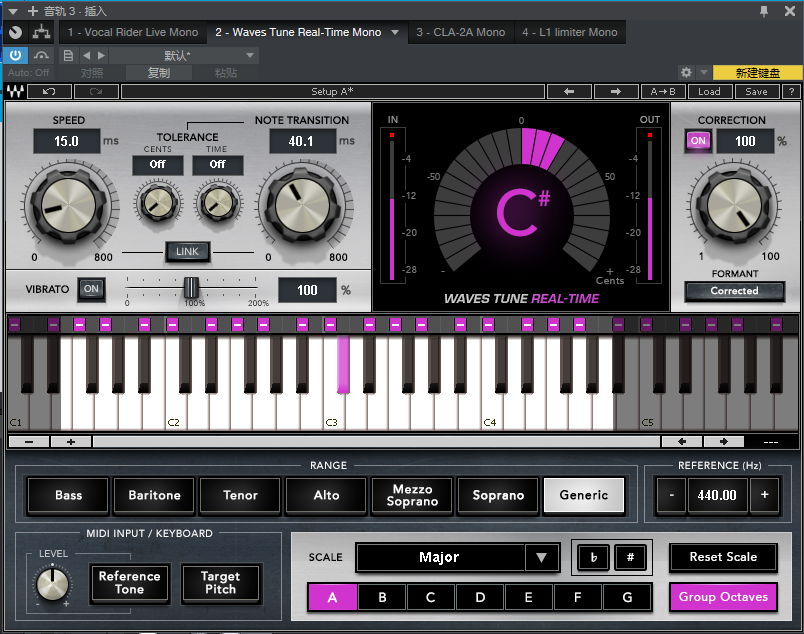Go to previous Waves preset arrow
The image size is (804, 634).
coord(569,92)
